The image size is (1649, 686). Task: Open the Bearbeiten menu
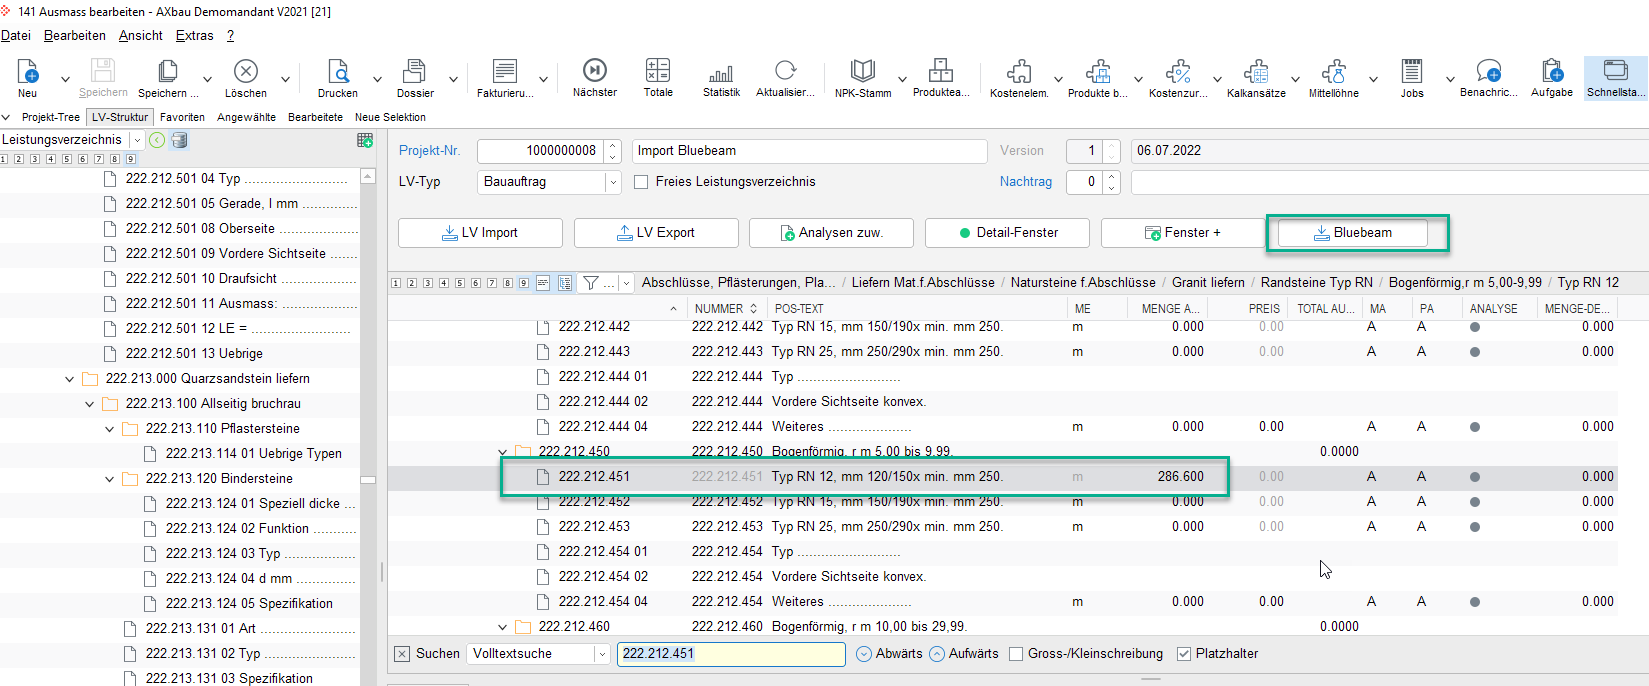tap(75, 35)
